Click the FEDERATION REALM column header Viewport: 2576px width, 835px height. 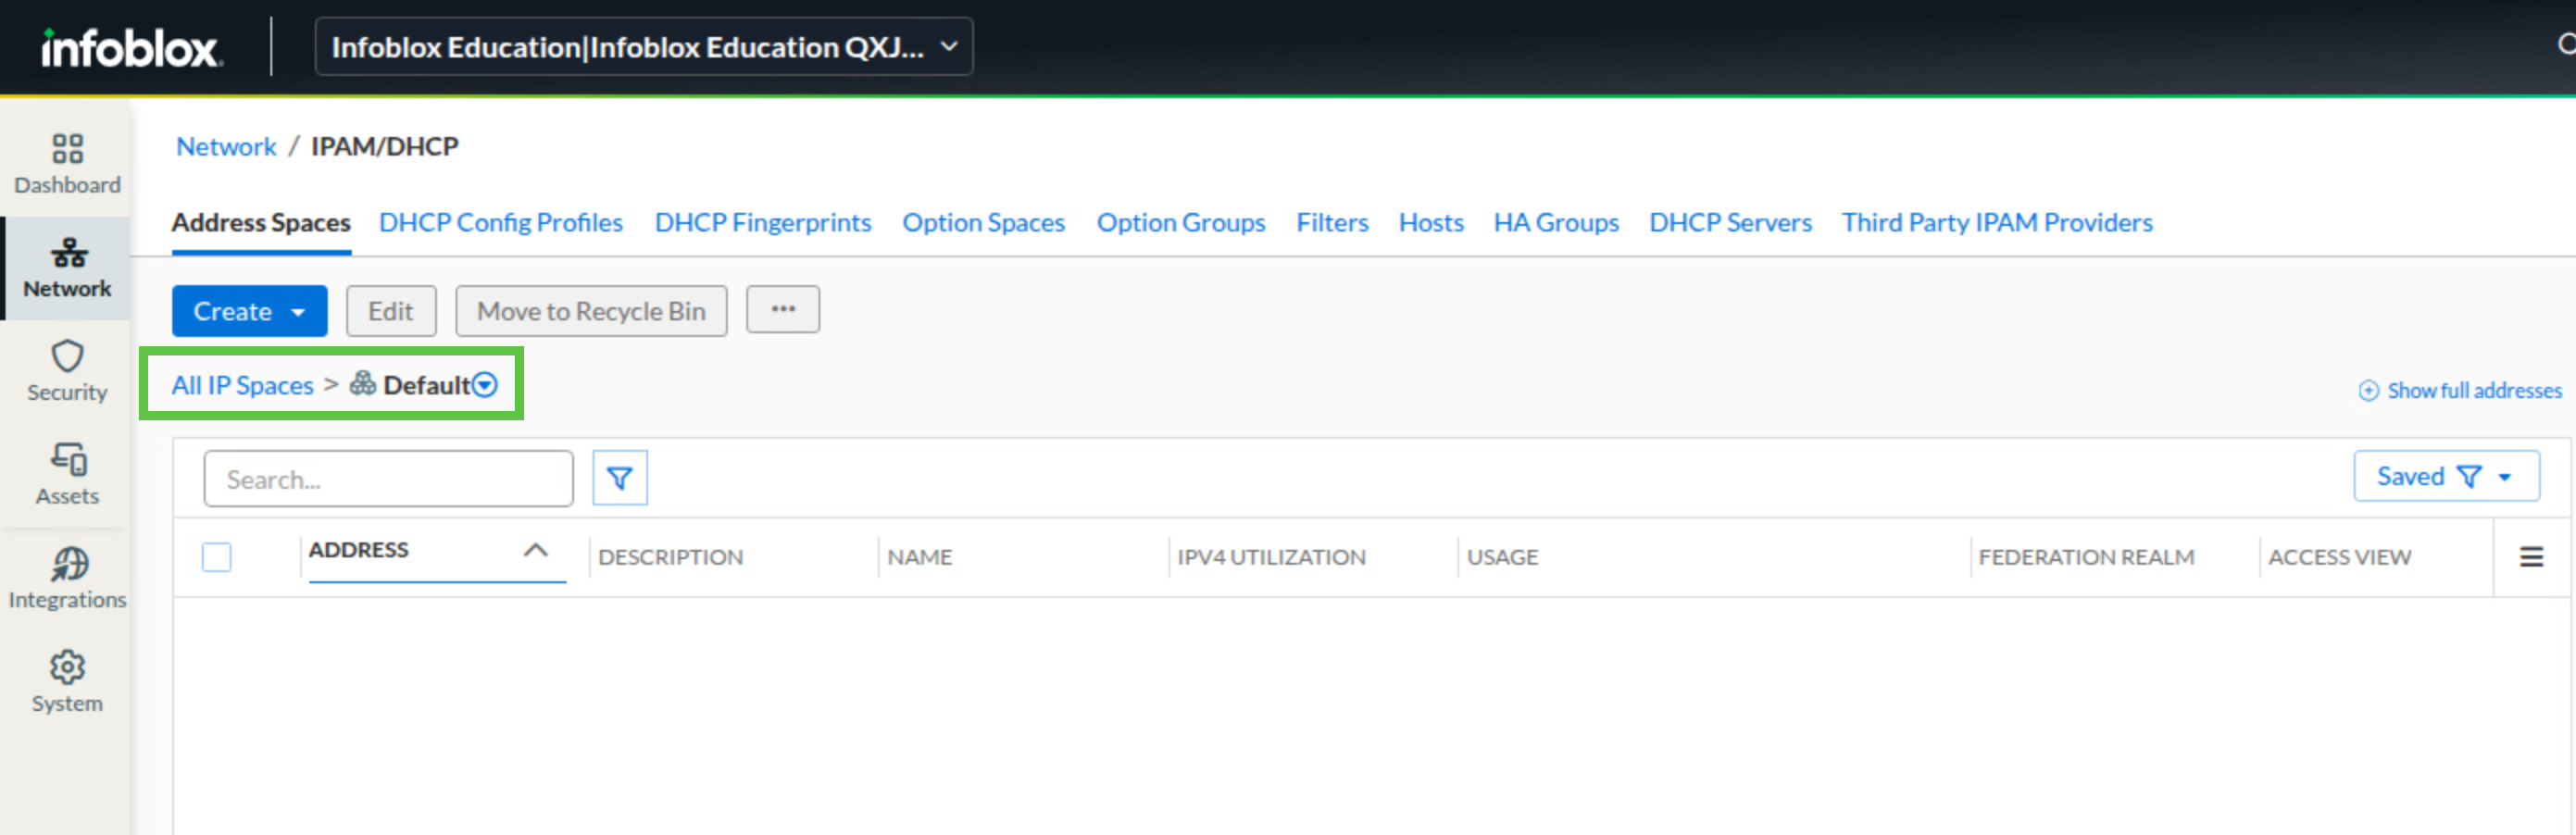click(x=2086, y=557)
